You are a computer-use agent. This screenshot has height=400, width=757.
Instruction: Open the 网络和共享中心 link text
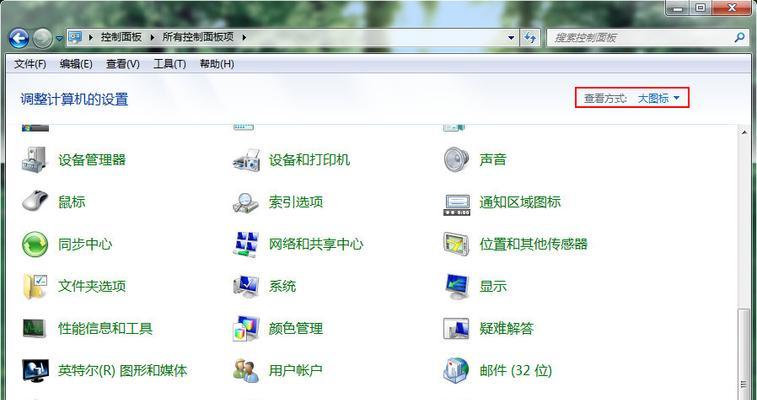316,244
